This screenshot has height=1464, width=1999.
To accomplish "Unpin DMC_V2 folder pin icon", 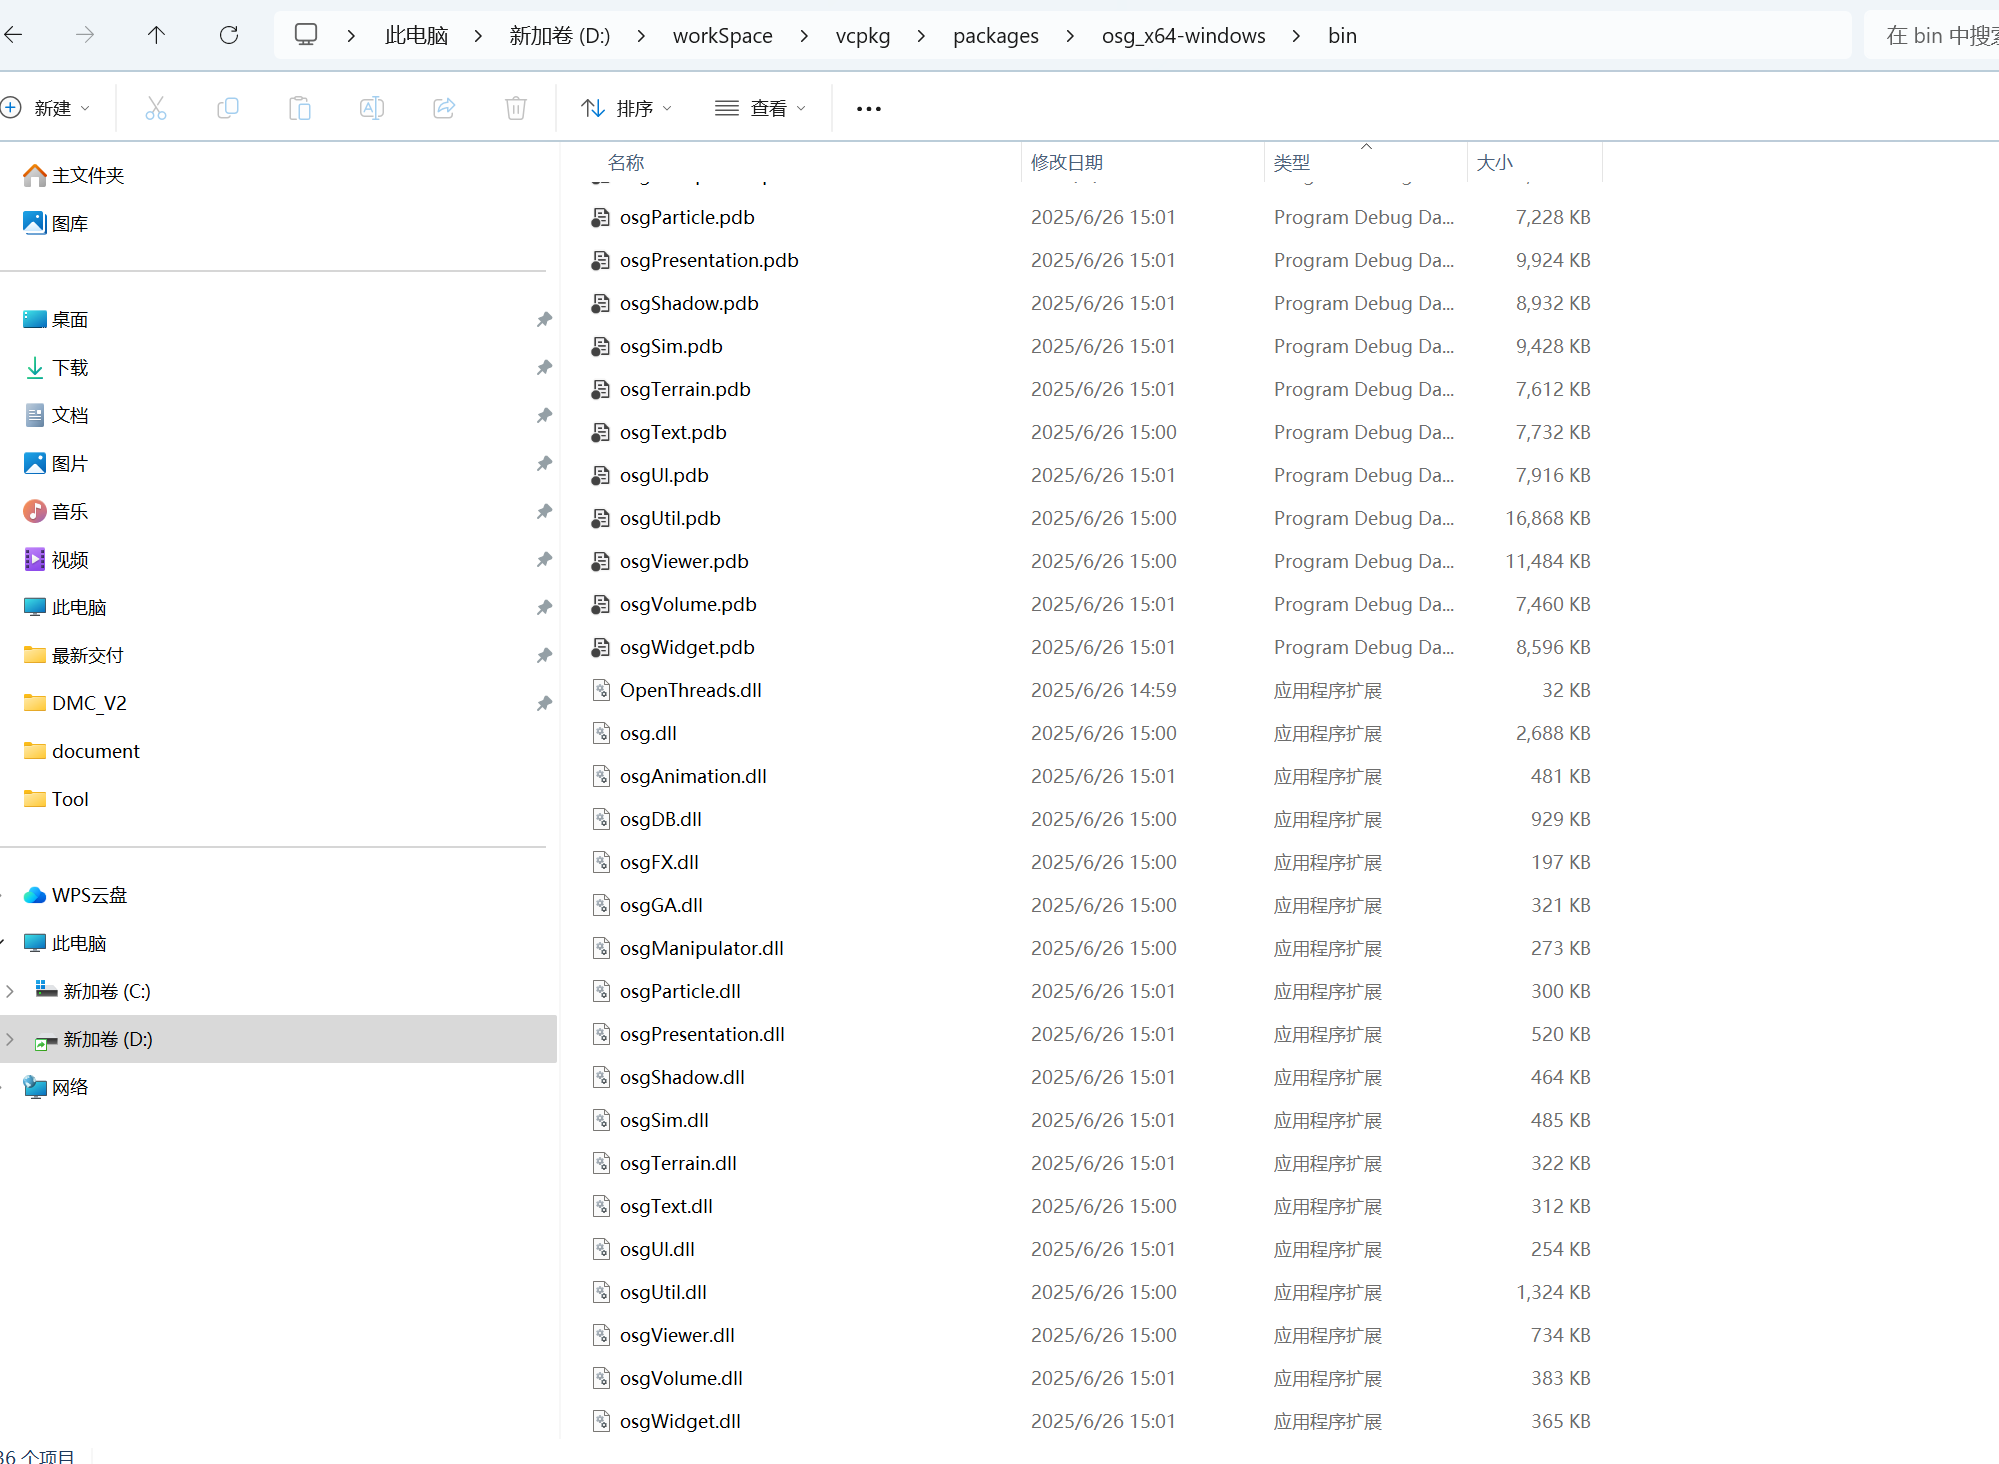I will coord(544,704).
